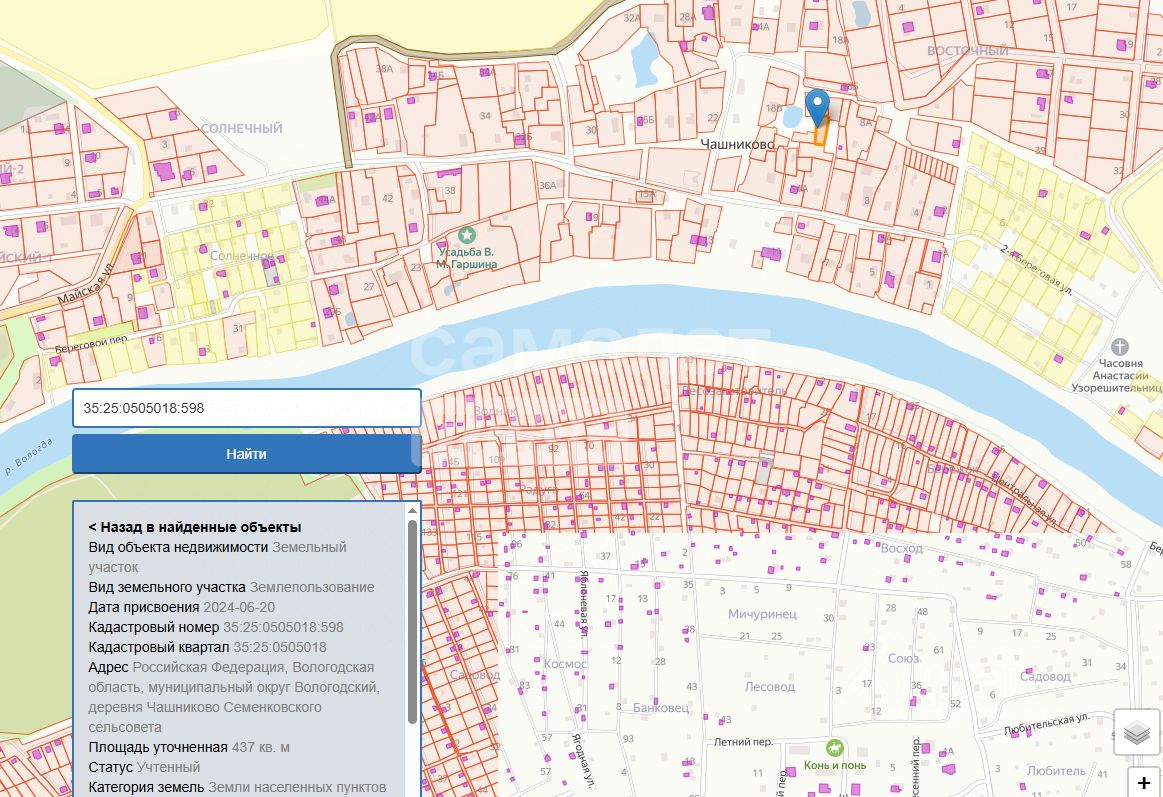Click the blue location pin marker
Image resolution: width=1163 pixels, height=797 pixels.
pyautogui.click(x=818, y=105)
